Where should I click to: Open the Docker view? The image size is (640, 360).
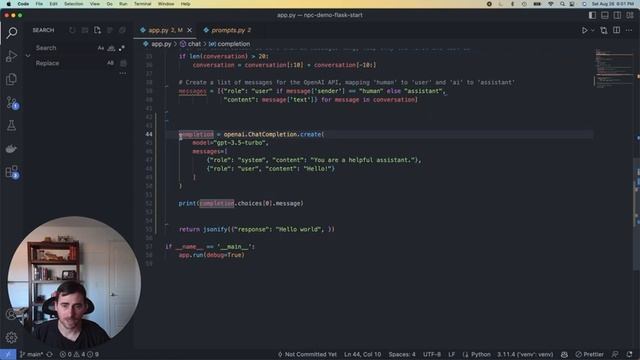pos(11,149)
